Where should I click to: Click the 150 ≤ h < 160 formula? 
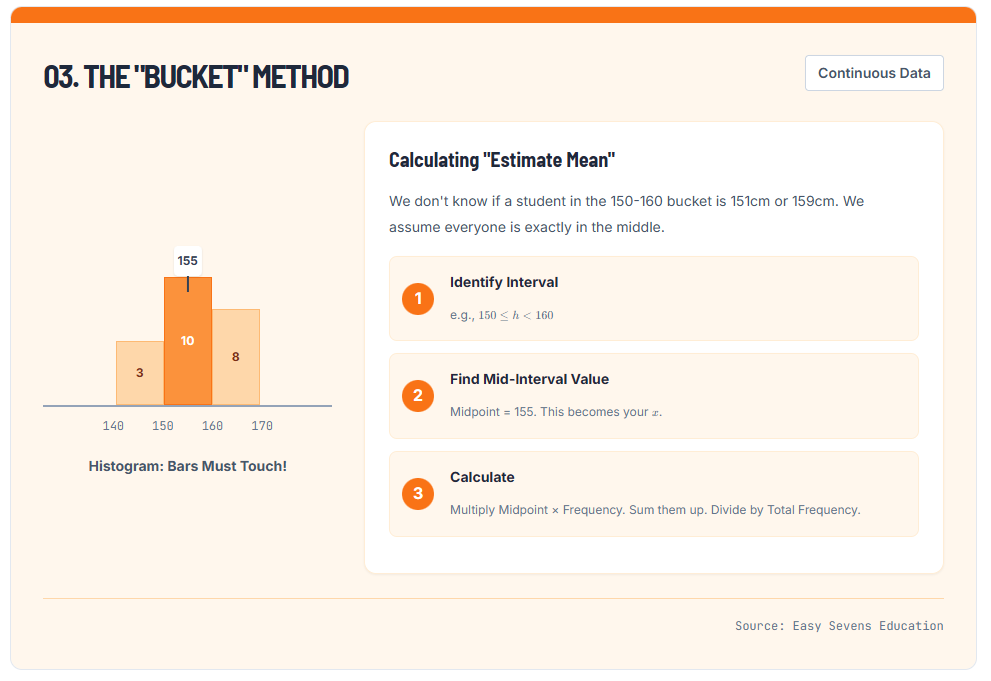click(x=515, y=315)
